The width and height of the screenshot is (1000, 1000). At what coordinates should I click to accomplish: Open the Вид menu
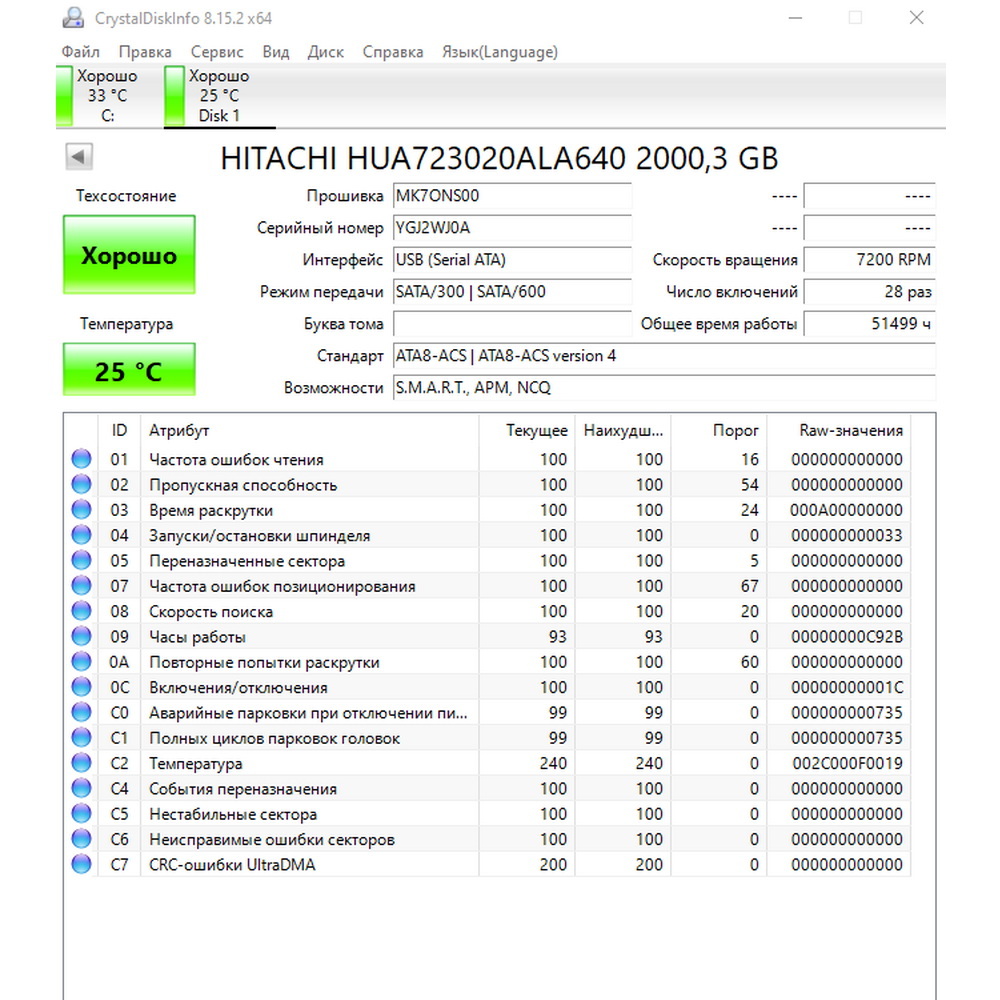276,52
